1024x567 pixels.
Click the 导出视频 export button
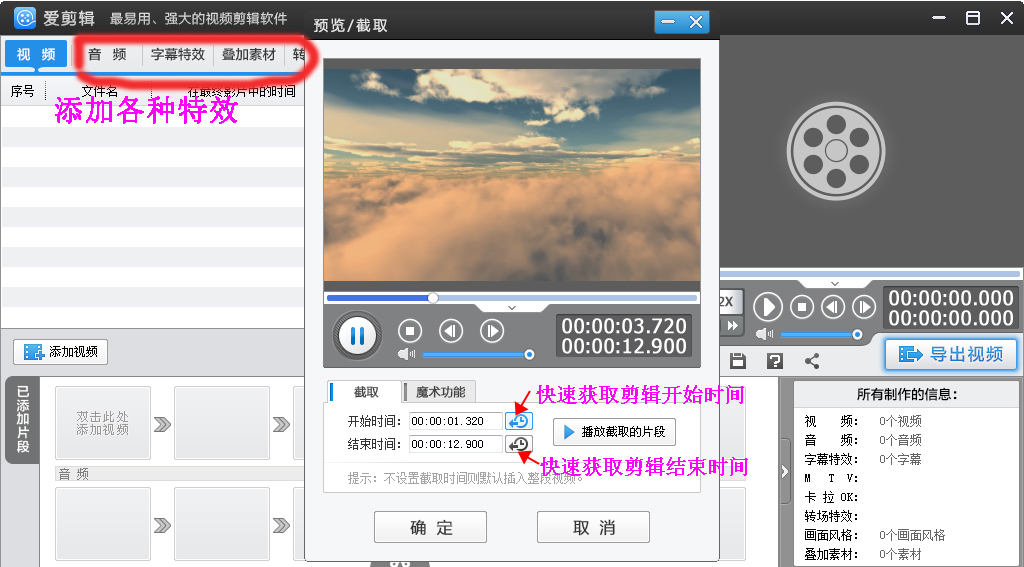(x=950, y=354)
